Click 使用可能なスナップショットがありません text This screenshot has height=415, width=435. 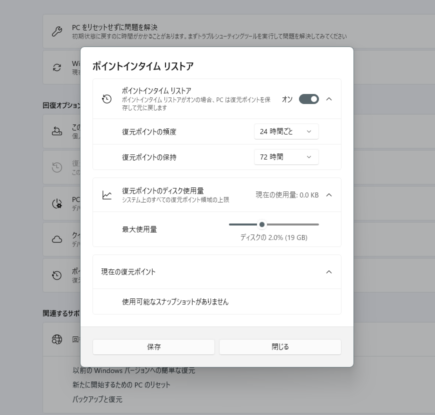tap(175, 302)
